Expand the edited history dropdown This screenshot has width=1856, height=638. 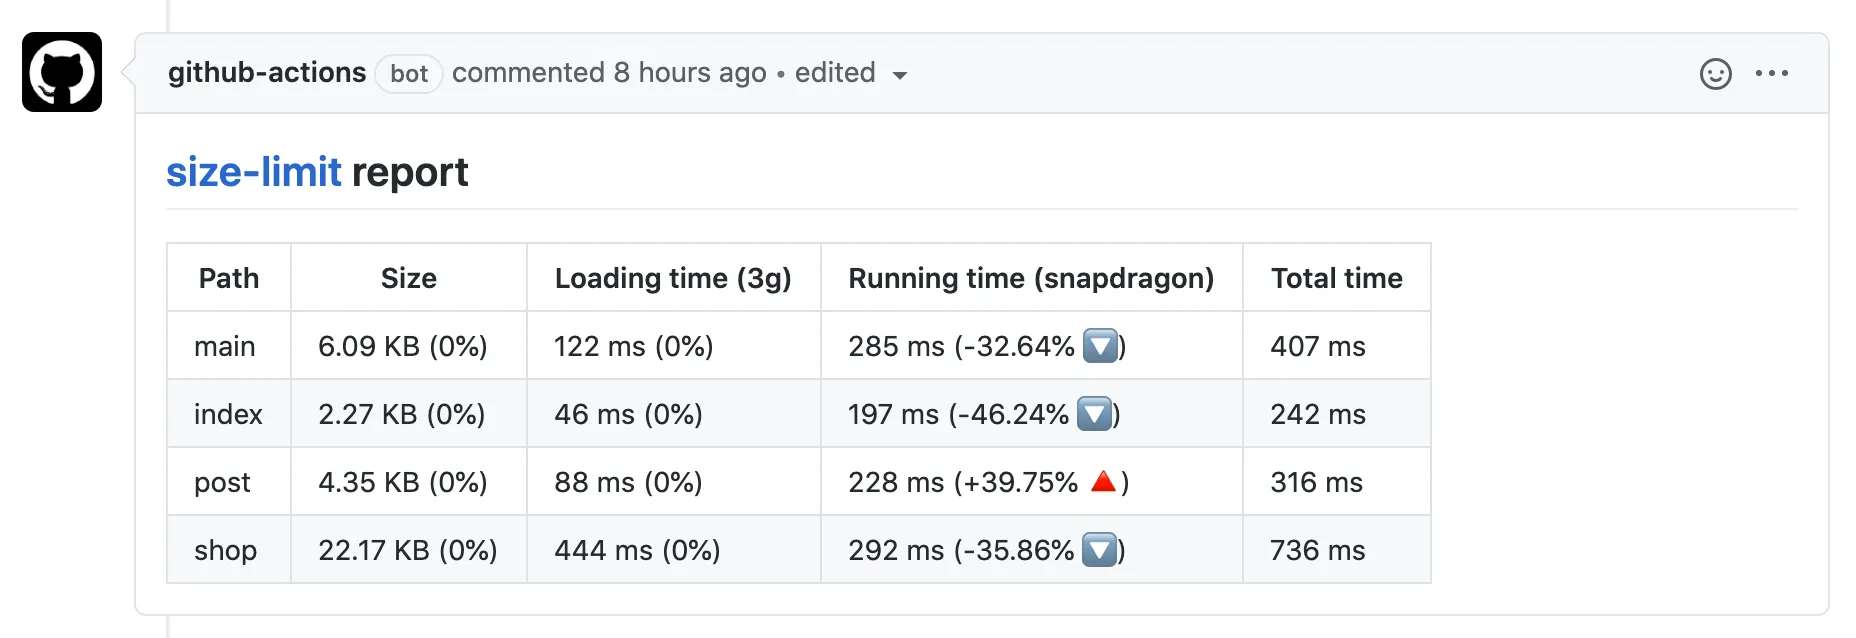[x=899, y=75]
